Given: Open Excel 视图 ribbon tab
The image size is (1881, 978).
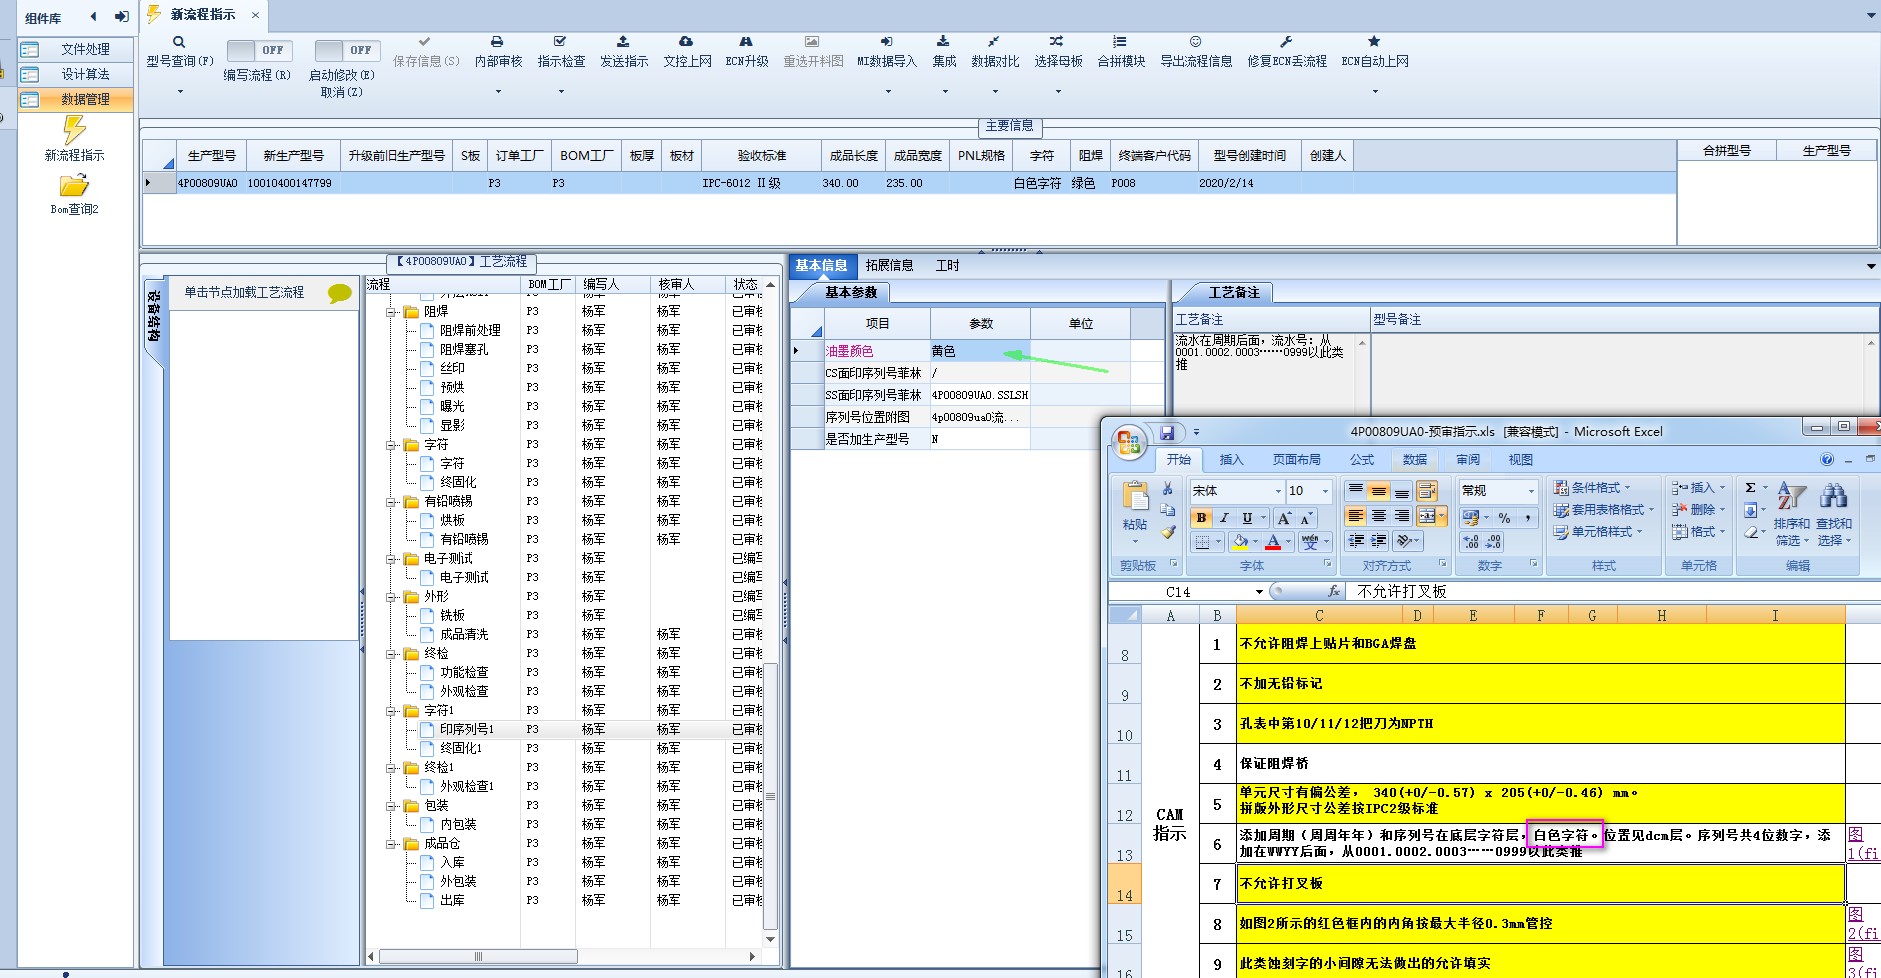Looking at the screenshot, I should pos(1520,460).
